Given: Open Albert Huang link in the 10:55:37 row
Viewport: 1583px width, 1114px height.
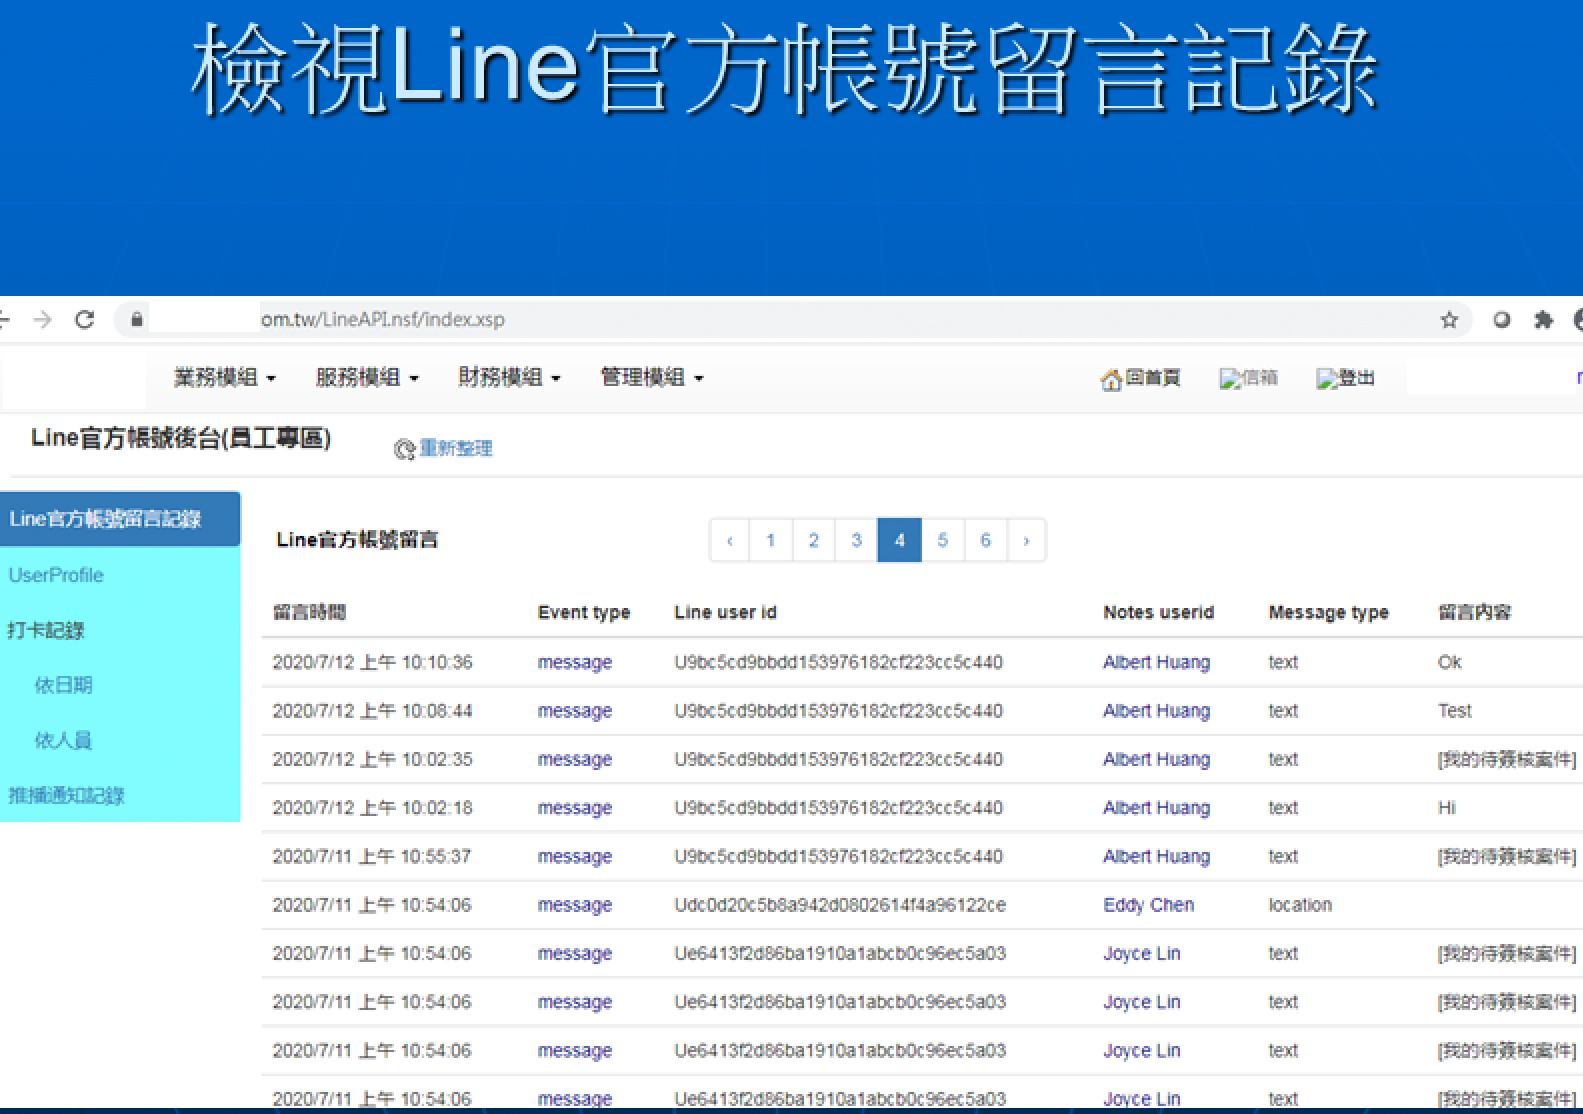Looking at the screenshot, I should click(1157, 857).
